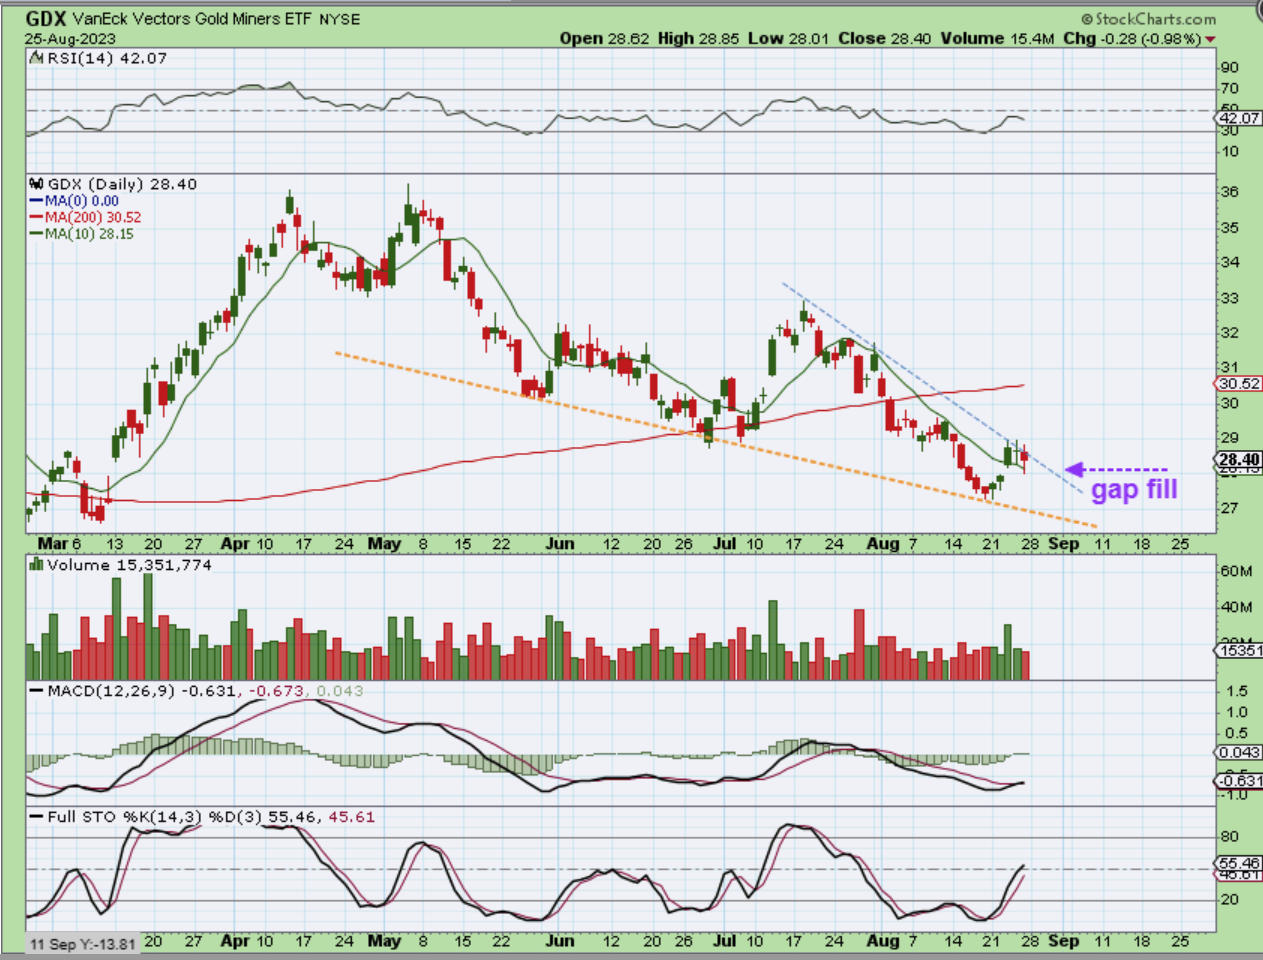Image resolution: width=1263 pixels, height=960 pixels.
Task: Click the Volume 15.4M header value
Action: click(x=997, y=38)
